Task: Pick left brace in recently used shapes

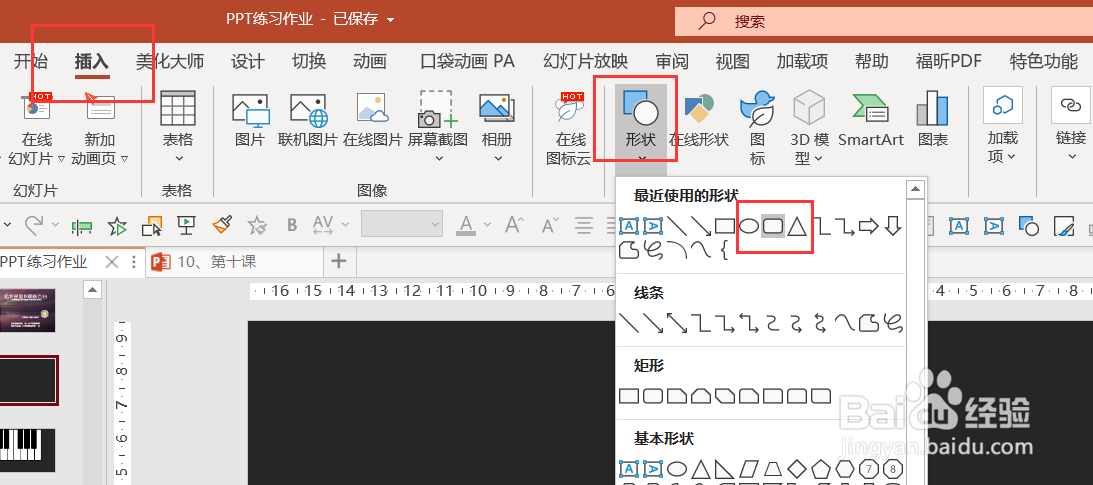Action: point(724,249)
